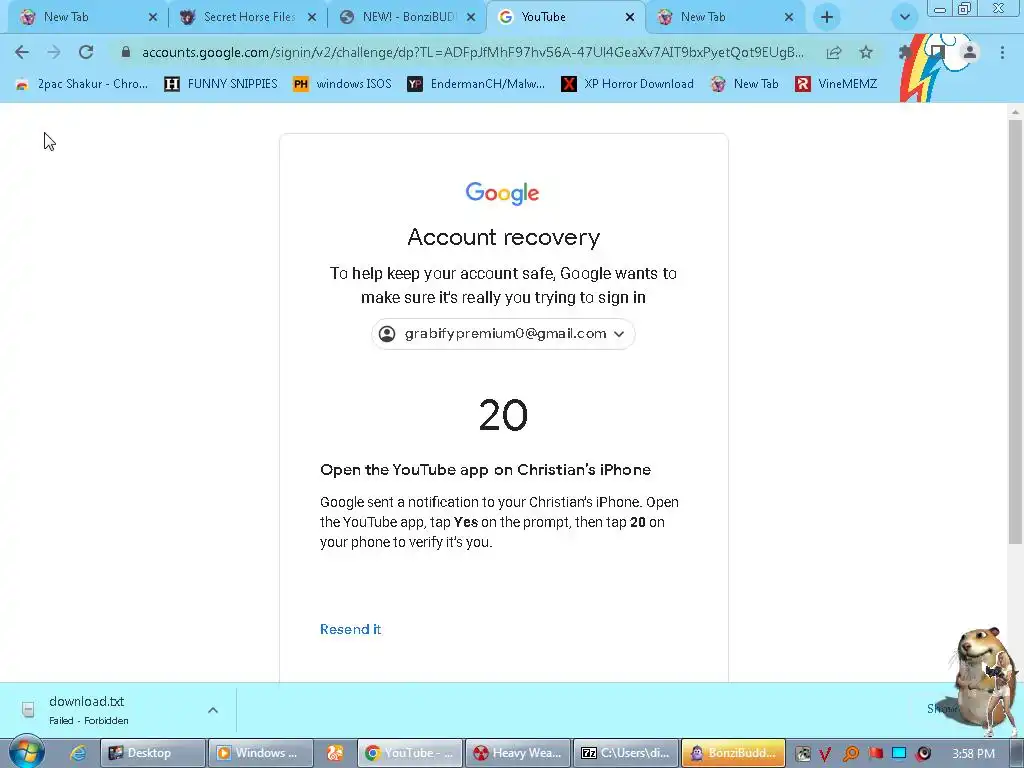The width and height of the screenshot is (1024, 768).
Task: Switch to Secret Horse Files tab
Action: tap(248, 17)
